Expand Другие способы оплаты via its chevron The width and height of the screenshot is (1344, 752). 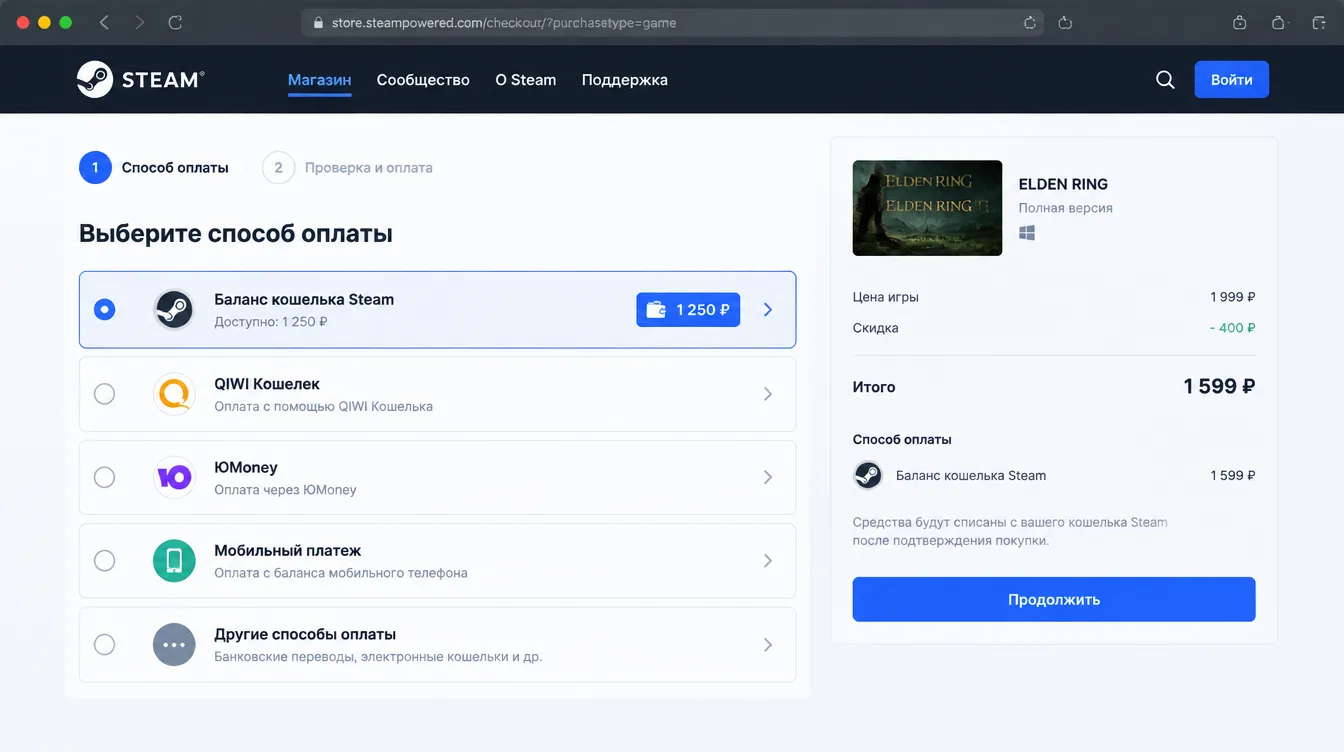[768, 645]
